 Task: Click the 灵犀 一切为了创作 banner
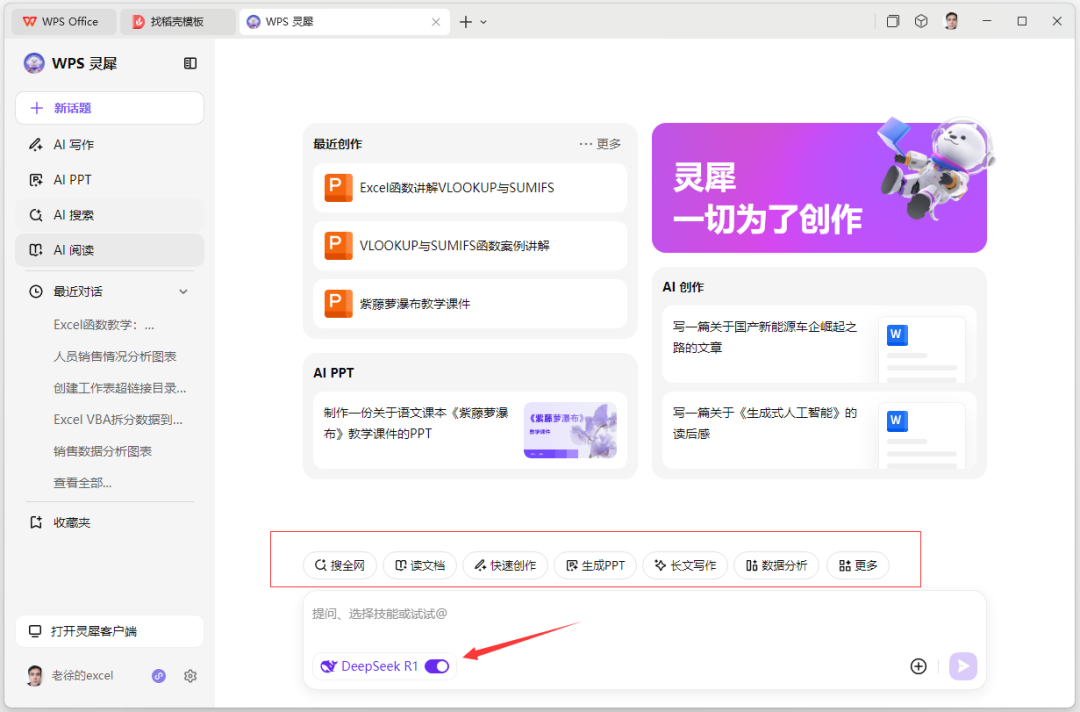[x=819, y=187]
